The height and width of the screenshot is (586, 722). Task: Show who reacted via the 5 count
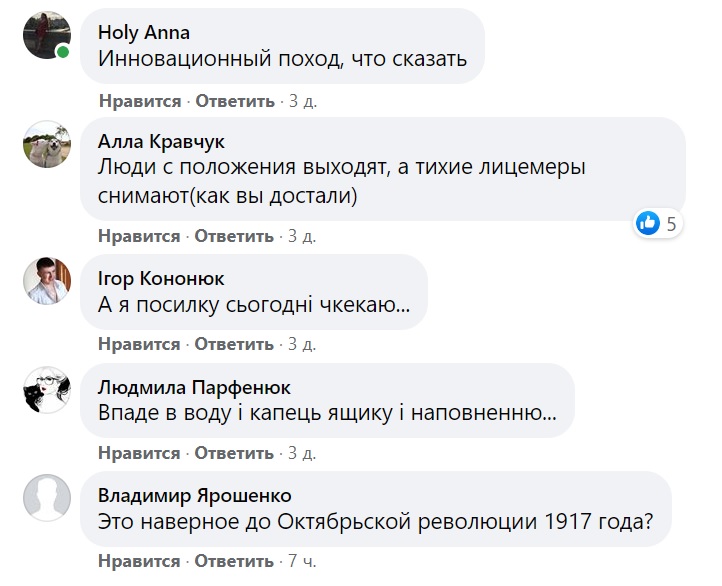click(672, 224)
